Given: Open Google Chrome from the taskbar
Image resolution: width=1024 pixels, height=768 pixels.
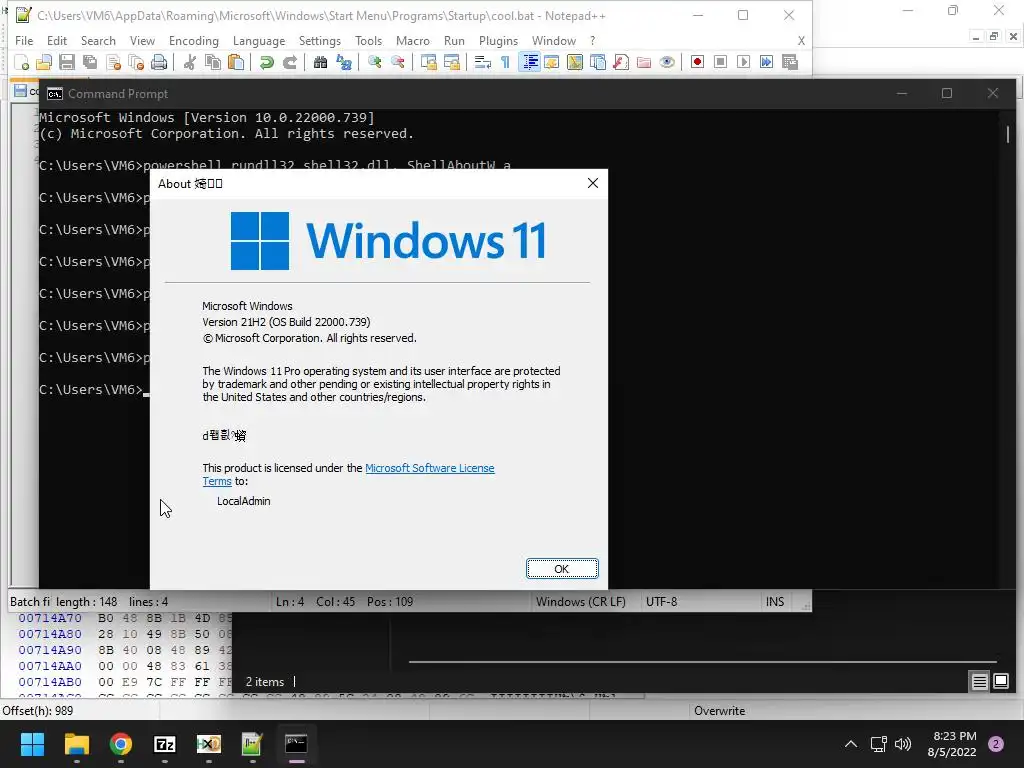Looking at the screenshot, I should (121, 744).
